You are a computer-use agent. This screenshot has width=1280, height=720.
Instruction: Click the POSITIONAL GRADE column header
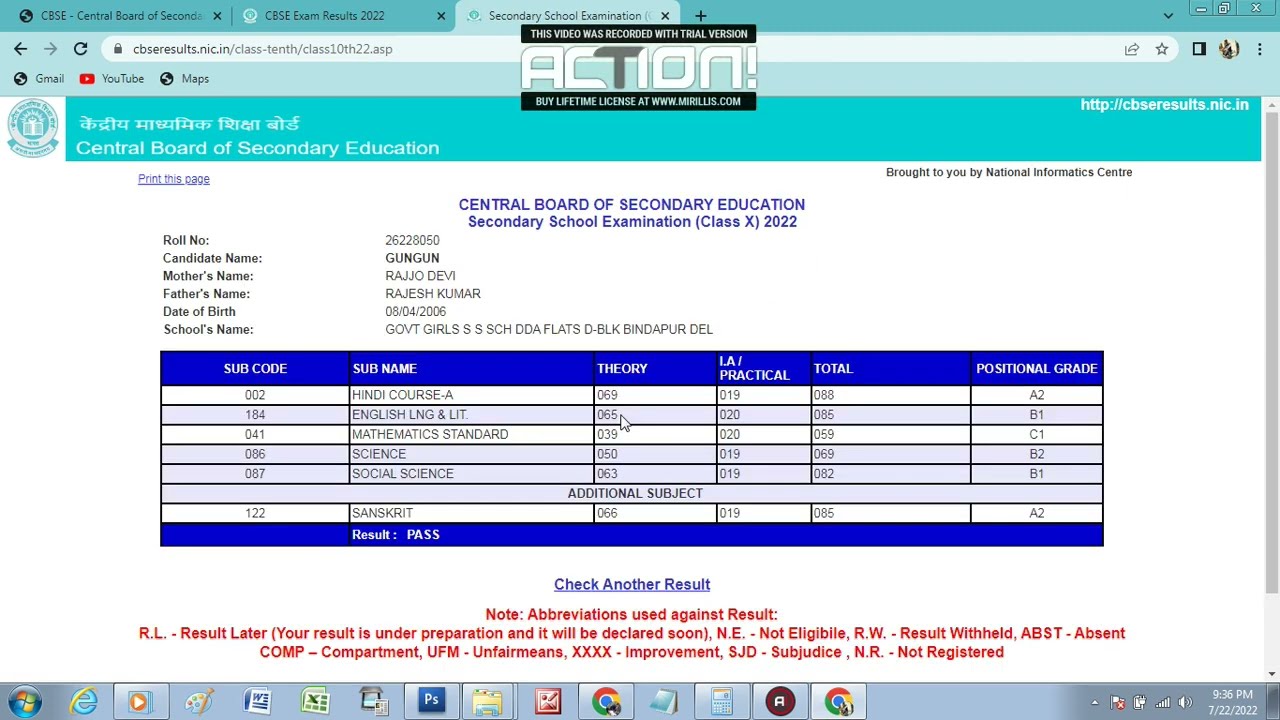click(x=1036, y=369)
